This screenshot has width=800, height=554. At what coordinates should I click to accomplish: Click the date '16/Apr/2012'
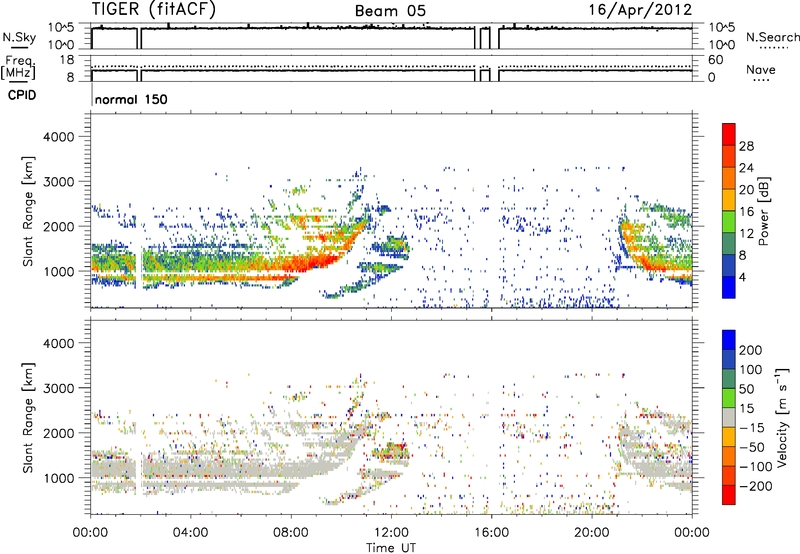(x=640, y=10)
